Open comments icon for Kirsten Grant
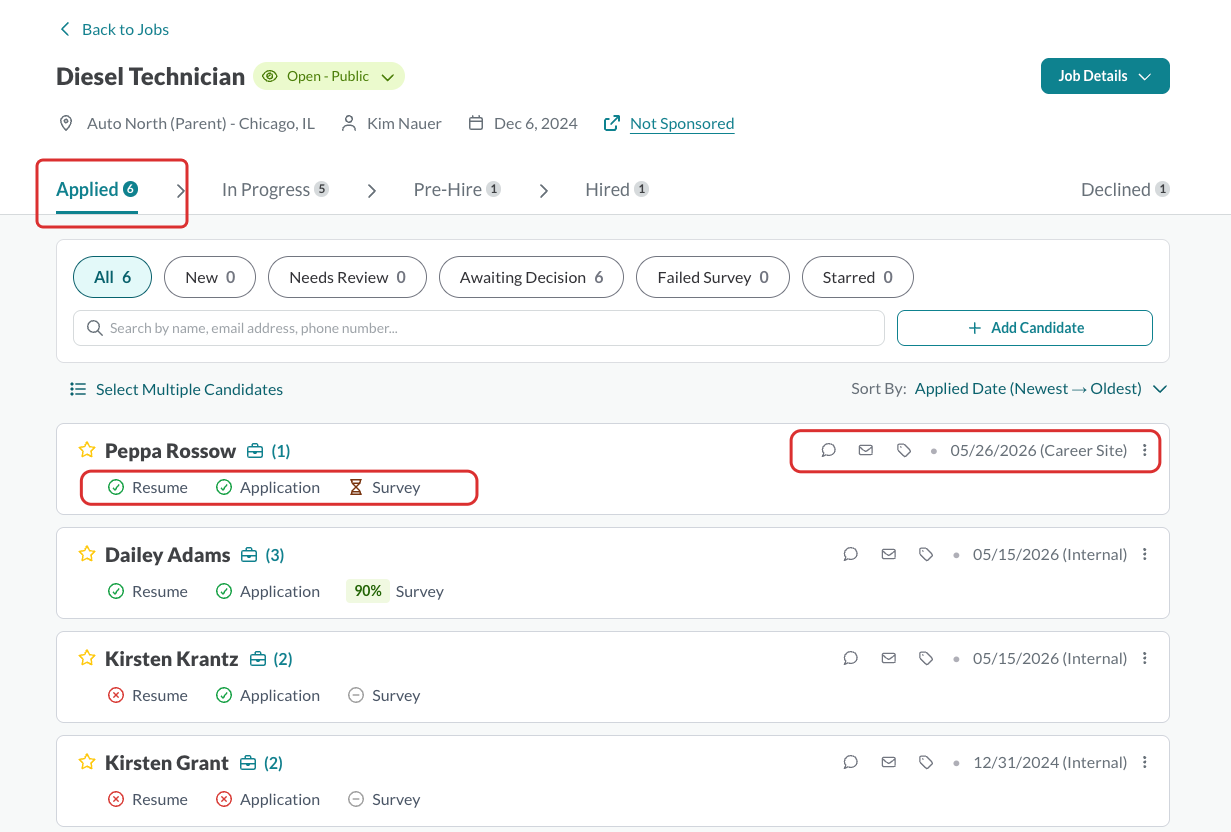 (851, 762)
